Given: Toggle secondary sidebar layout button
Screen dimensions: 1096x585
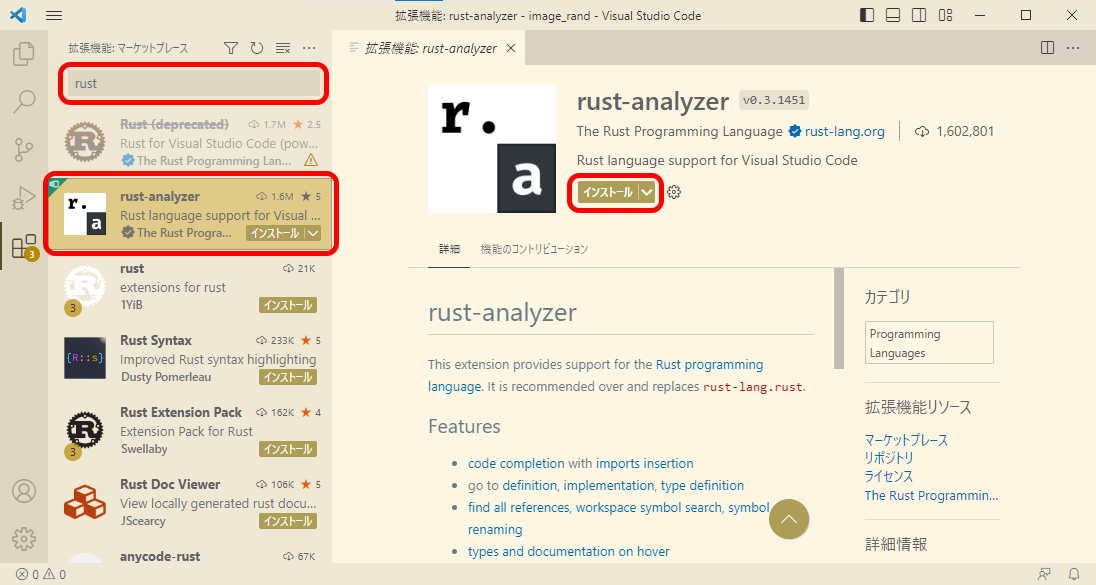Looking at the screenshot, I should (918, 16).
